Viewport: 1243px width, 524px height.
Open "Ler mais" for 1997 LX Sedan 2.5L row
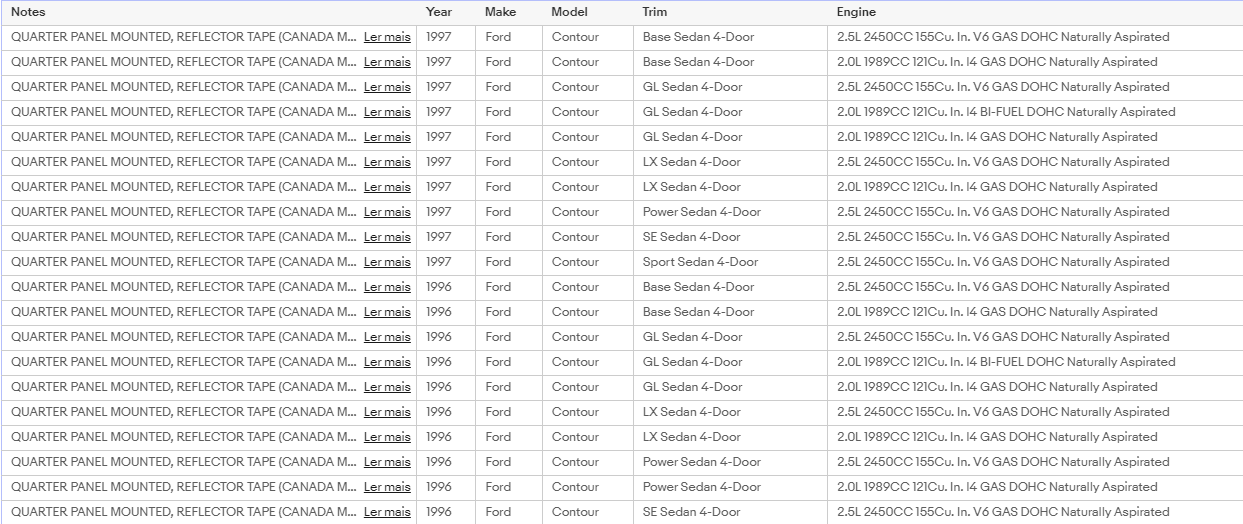(387, 162)
